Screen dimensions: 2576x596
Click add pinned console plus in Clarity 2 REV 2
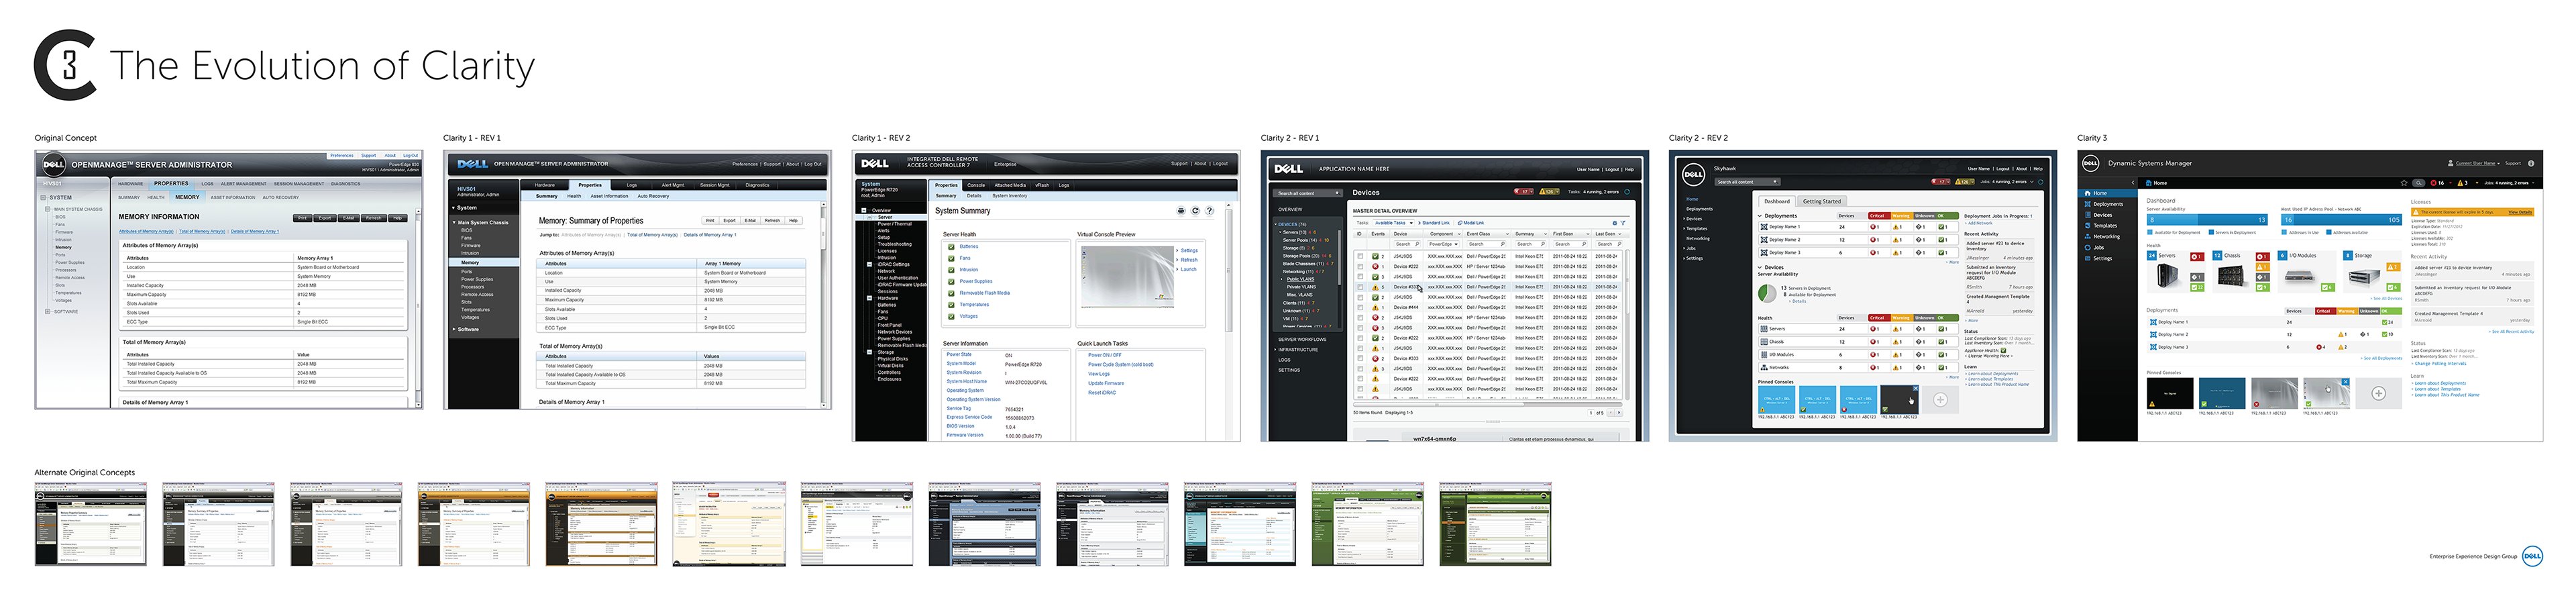pyautogui.click(x=1941, y=400)
